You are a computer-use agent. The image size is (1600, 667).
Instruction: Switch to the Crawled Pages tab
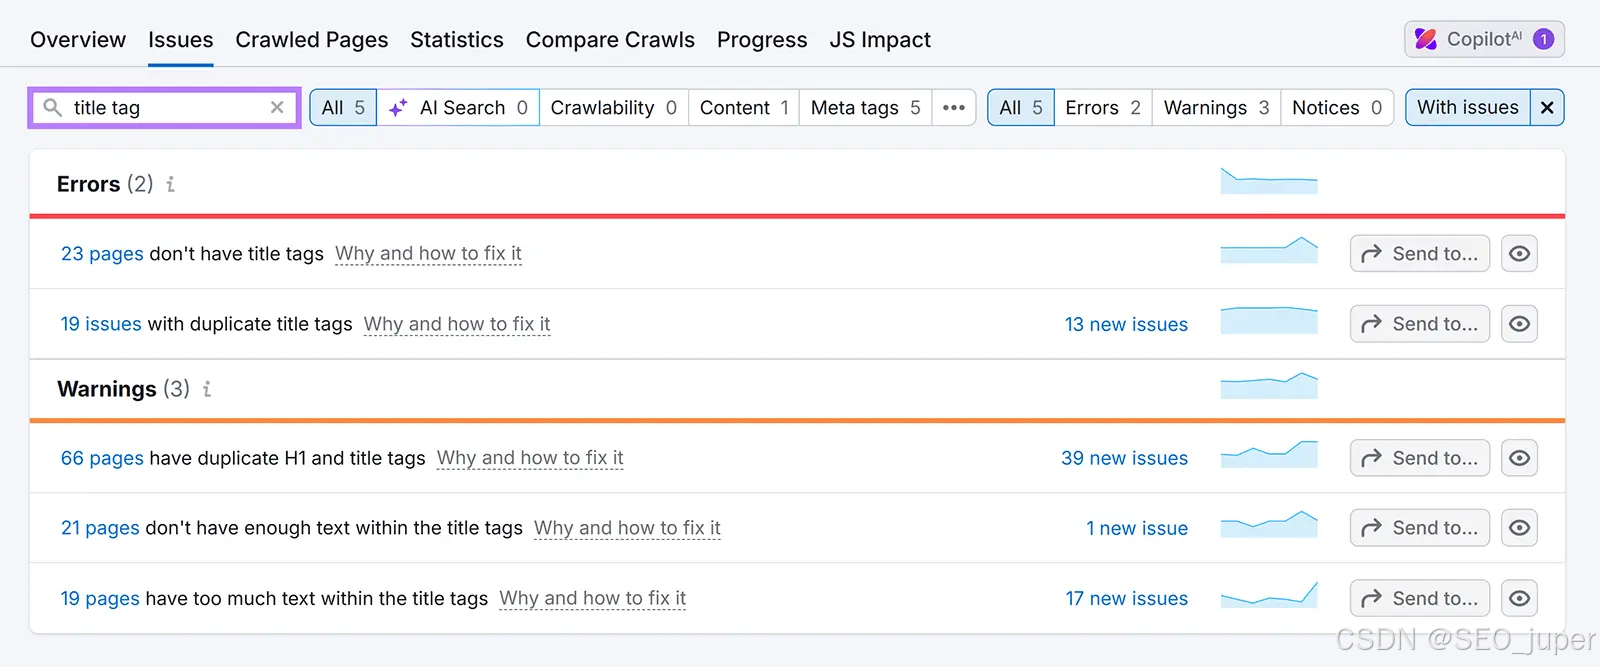(311, 40)
